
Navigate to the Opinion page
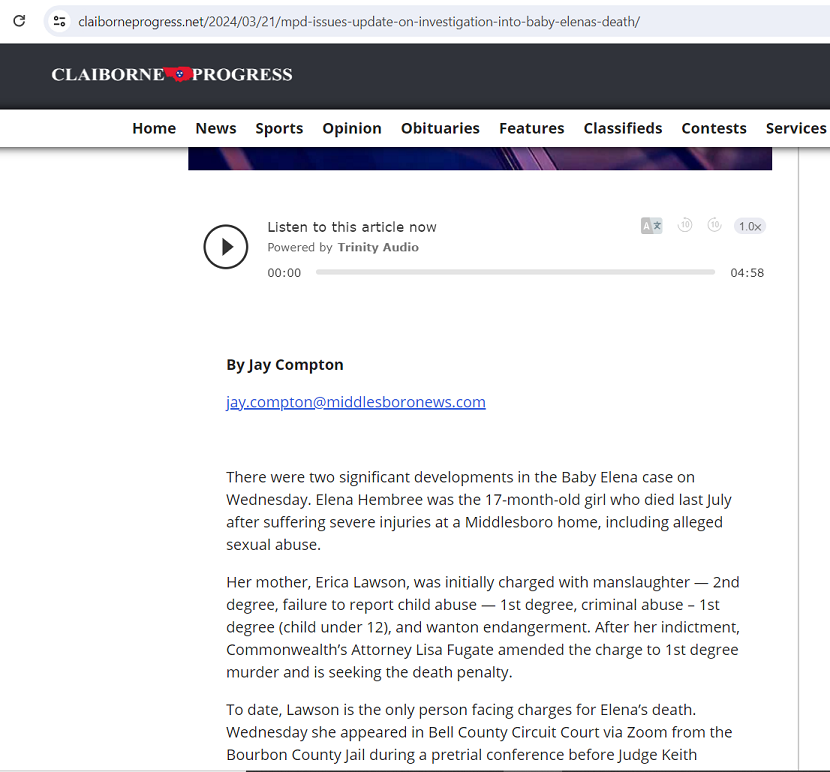tap(352, 128)
